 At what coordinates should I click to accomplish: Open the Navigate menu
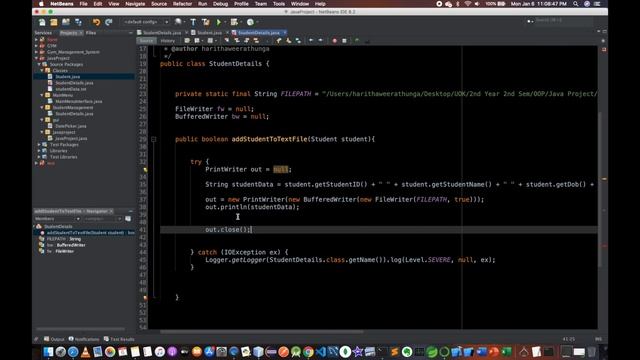tap(135, 4)
